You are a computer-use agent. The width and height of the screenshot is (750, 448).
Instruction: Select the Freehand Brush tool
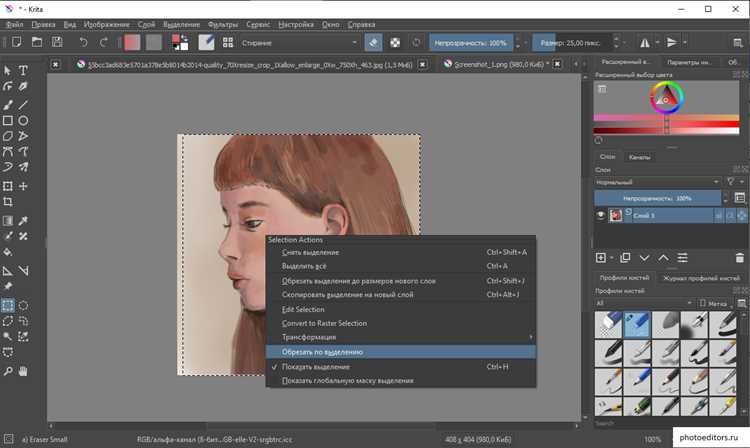(8, 105)
